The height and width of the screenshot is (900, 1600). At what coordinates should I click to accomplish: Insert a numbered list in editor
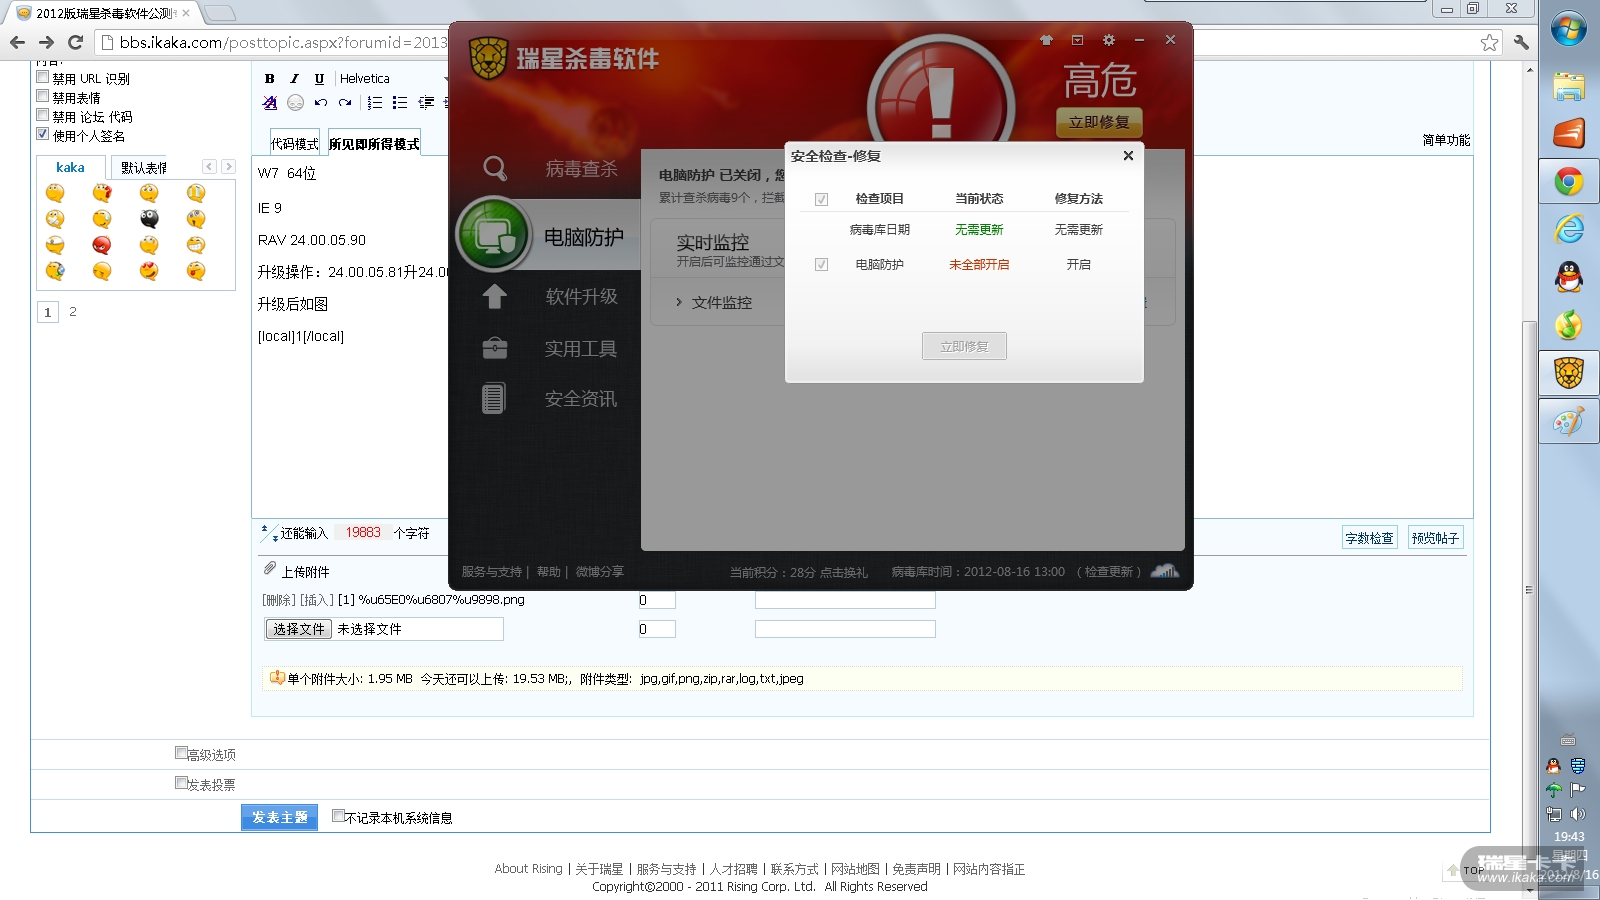375,102
